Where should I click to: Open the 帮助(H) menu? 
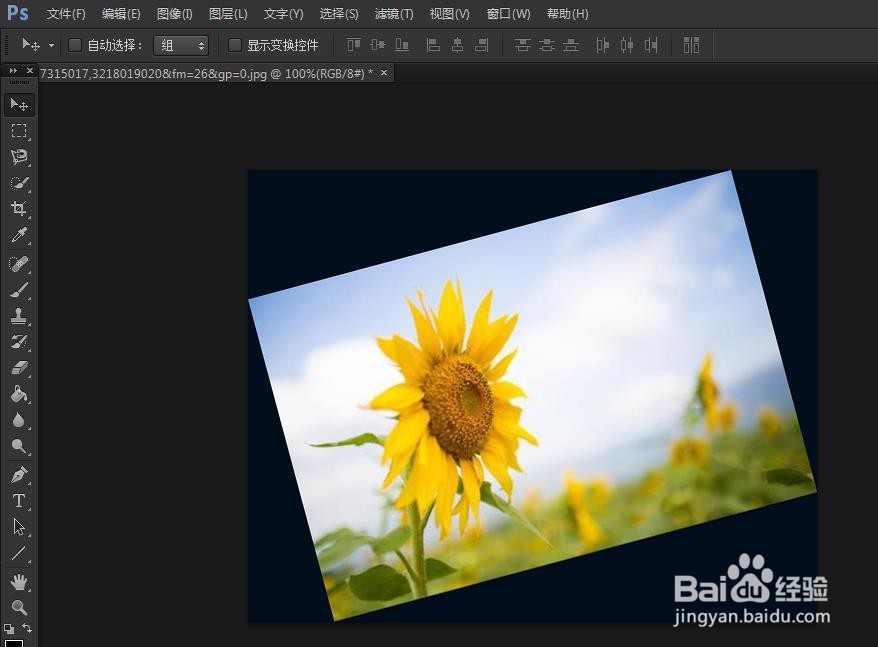[567, 13]
